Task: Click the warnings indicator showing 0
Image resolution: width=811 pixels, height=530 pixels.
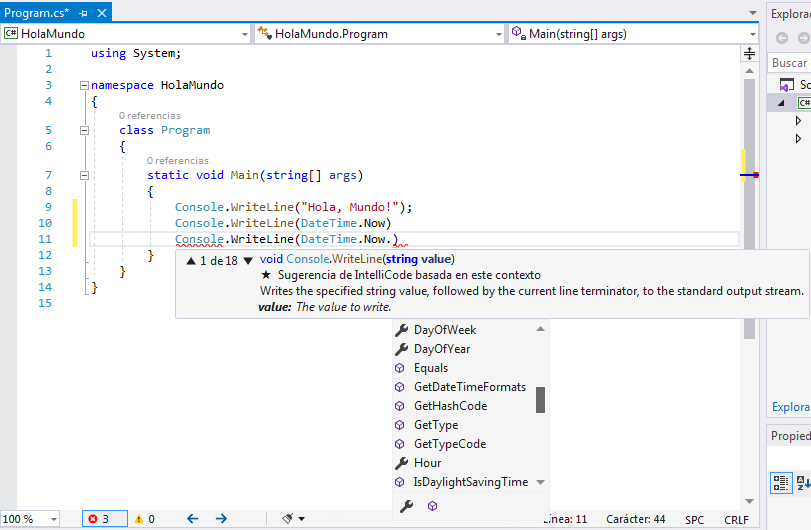Action: (x=144, y=519)
